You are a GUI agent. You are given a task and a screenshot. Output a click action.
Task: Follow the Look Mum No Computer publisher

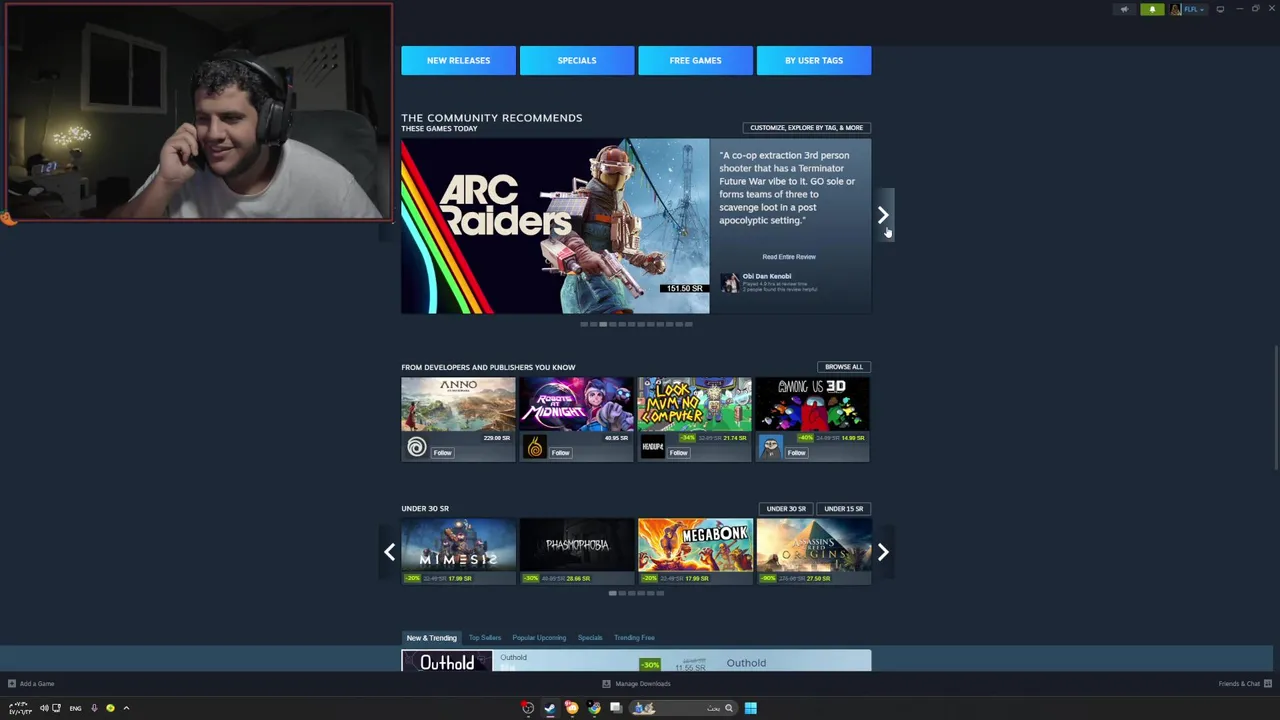point(678,453)
